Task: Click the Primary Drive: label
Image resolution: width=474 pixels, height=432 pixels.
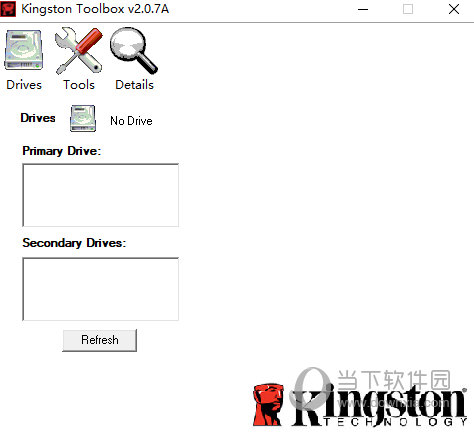Action: point(61,151)
